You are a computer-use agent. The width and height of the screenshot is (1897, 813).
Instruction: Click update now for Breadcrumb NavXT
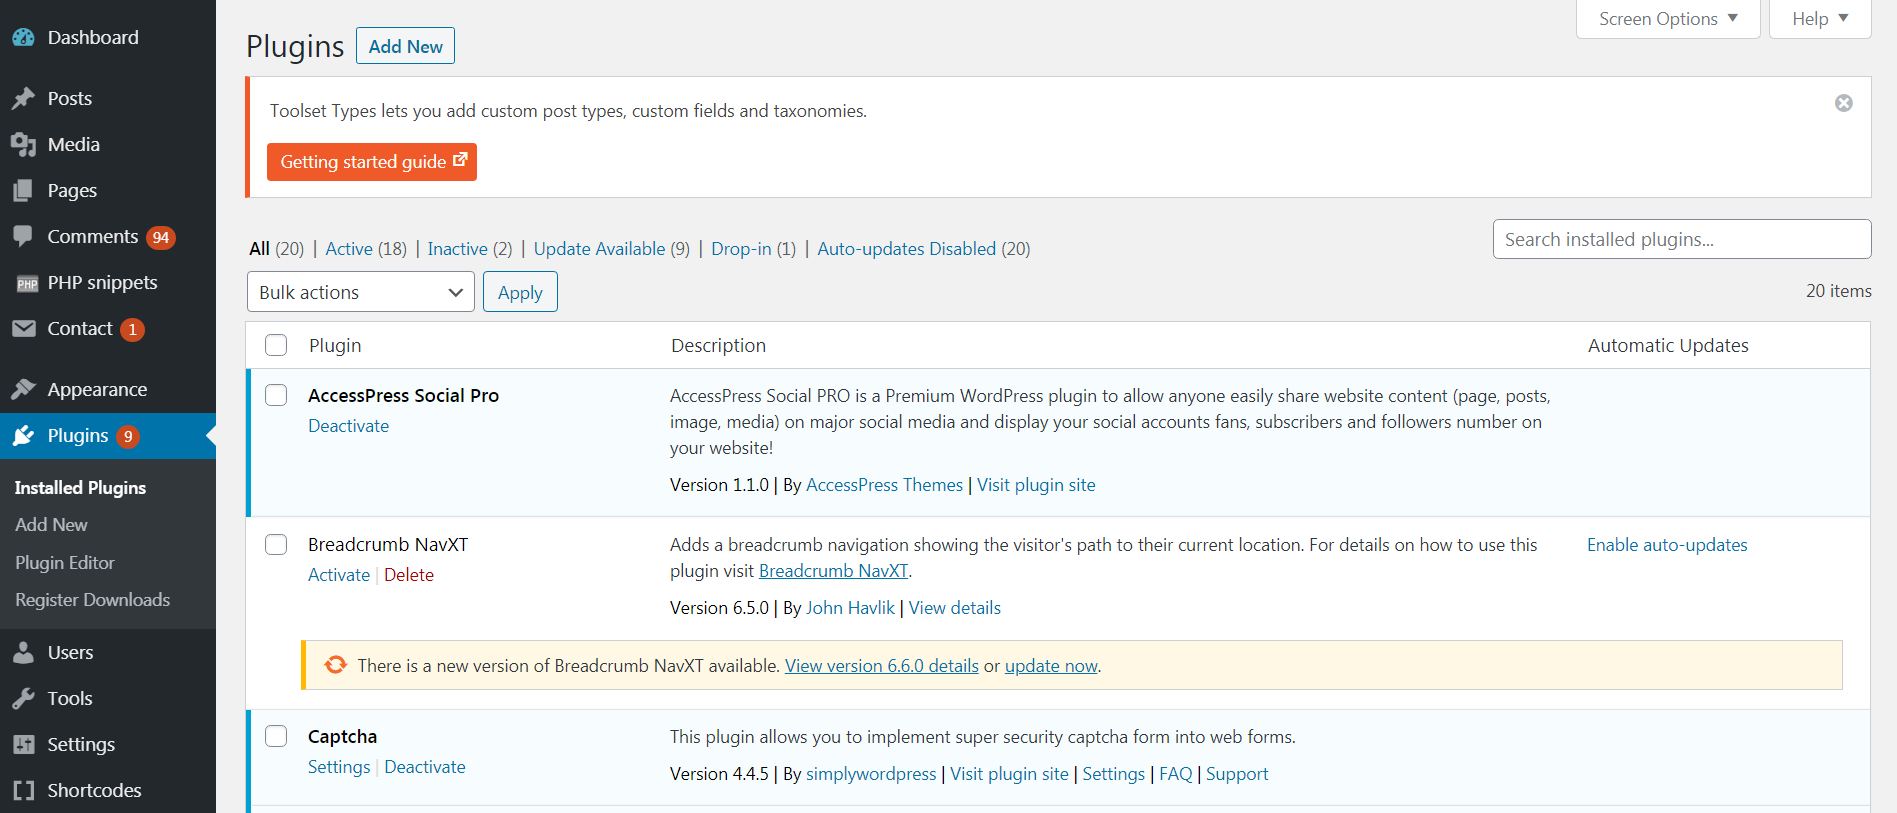(x=1051, y=666)
